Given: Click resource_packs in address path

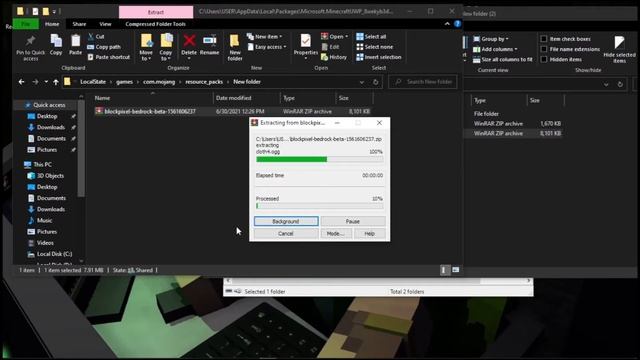Looking at the screenshot, I should [204, 82].
